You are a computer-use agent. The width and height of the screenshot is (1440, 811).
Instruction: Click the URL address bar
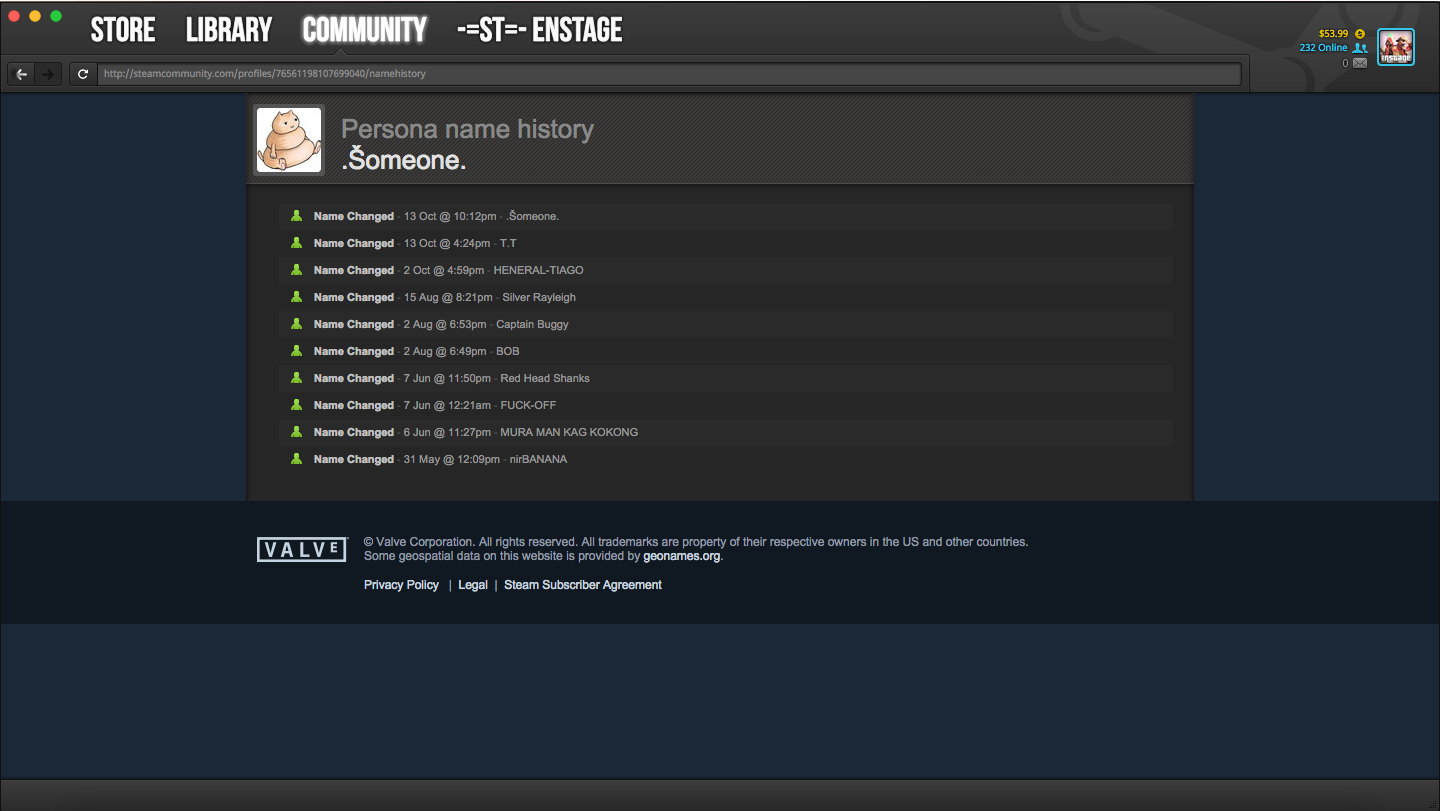[x=669, y=74]
